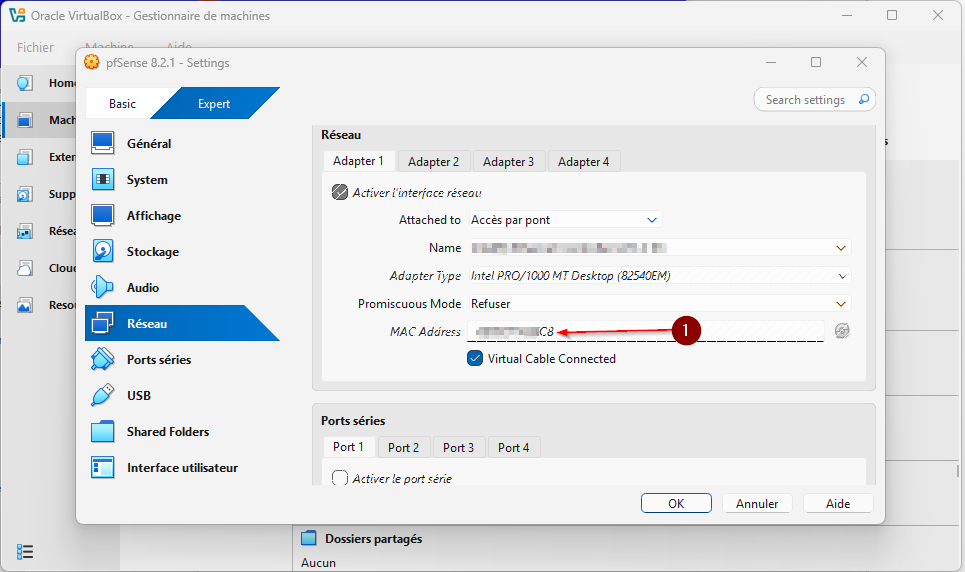Screen dimensions: 965x572
Task: Open Ports séries connector icon
Action: 103,360
